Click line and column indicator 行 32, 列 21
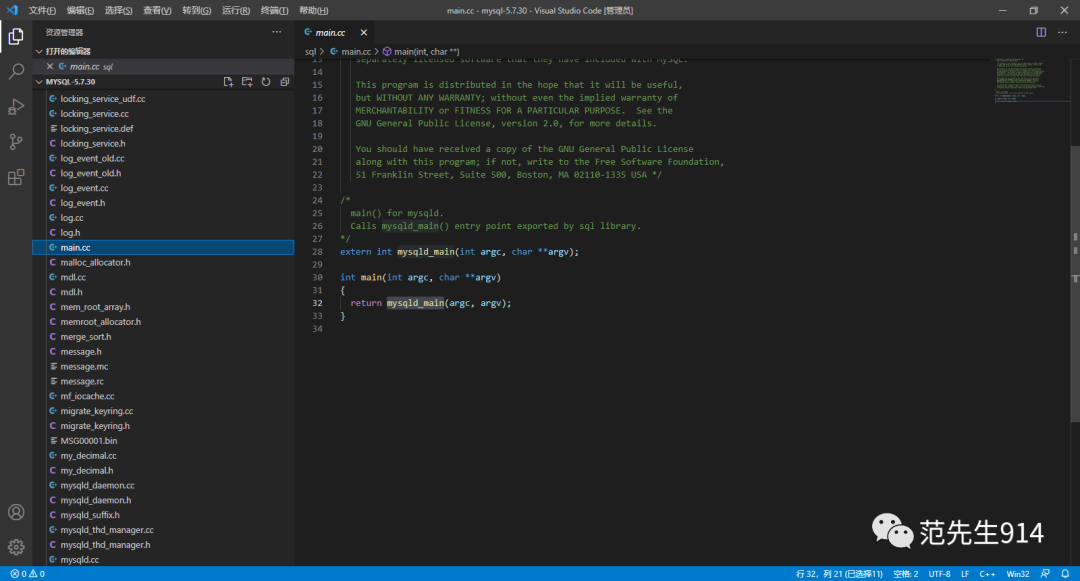Viewport: 1080px width, 581px height. [839, 573]
